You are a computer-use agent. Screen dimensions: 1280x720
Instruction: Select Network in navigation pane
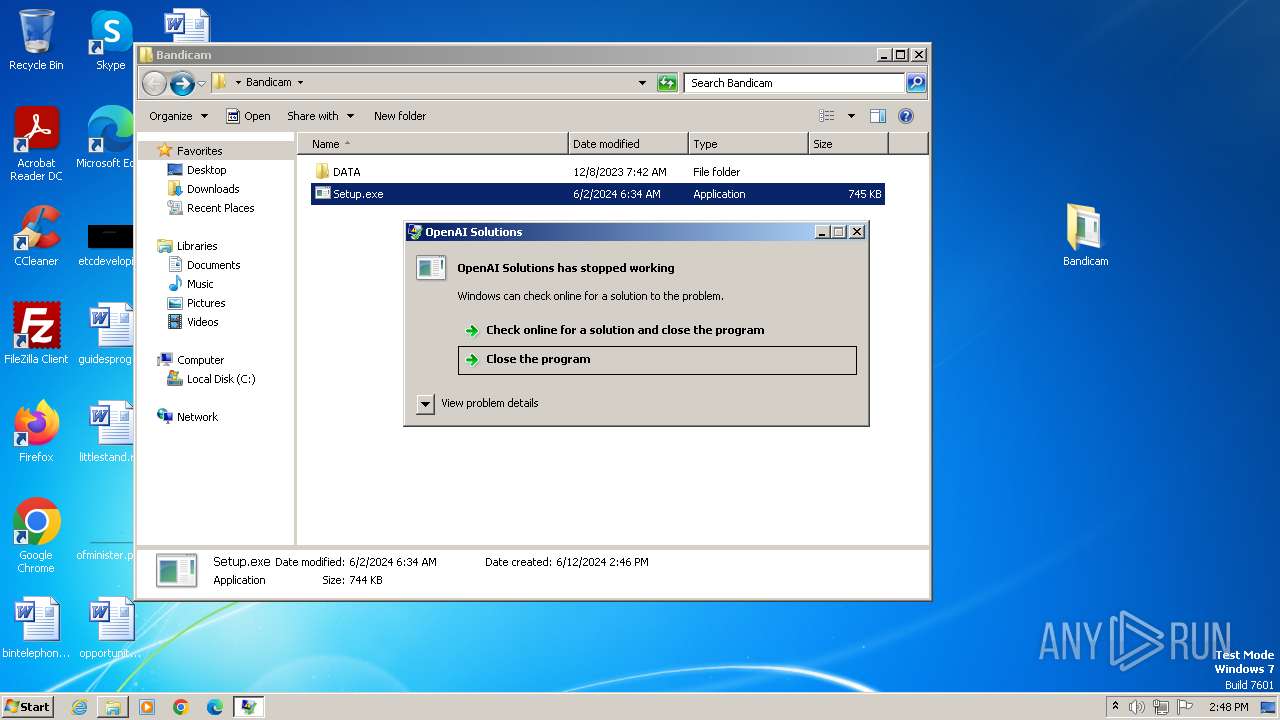pyautogui.click(x=197, y=417)
